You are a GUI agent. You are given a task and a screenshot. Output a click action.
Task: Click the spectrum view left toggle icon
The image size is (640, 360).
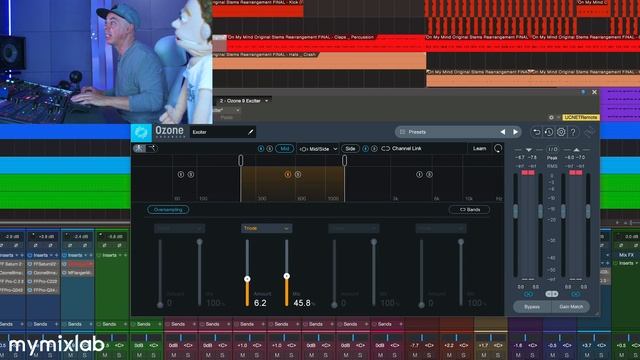coord(139,148)
